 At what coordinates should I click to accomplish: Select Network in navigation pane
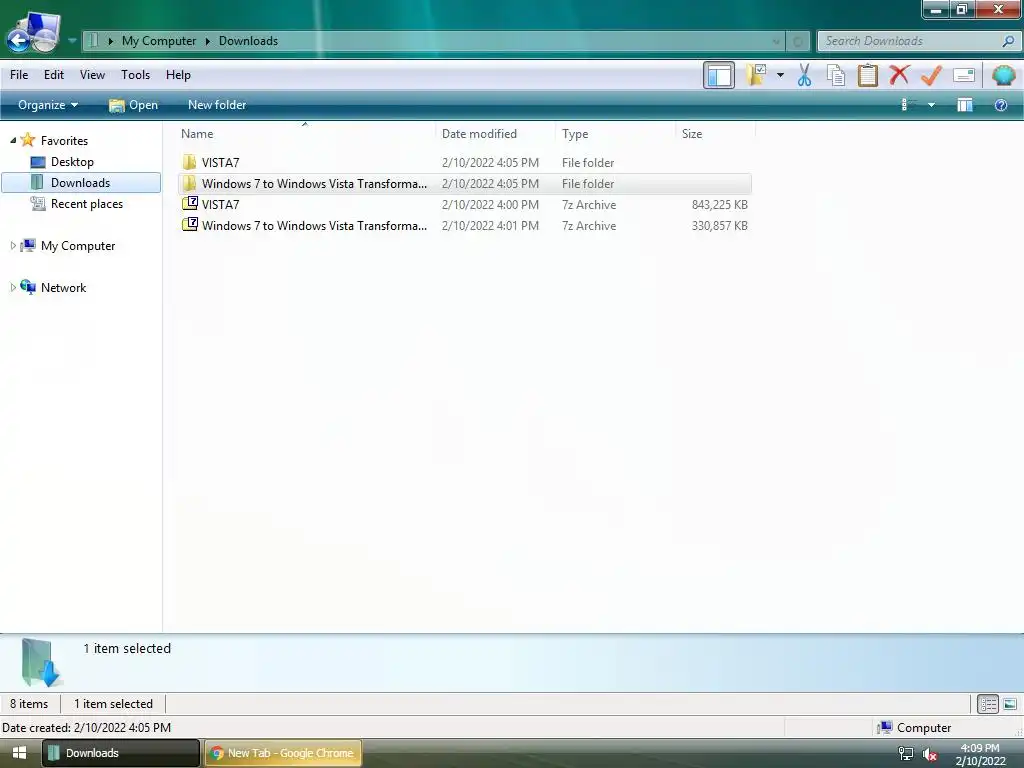point(63,287)
